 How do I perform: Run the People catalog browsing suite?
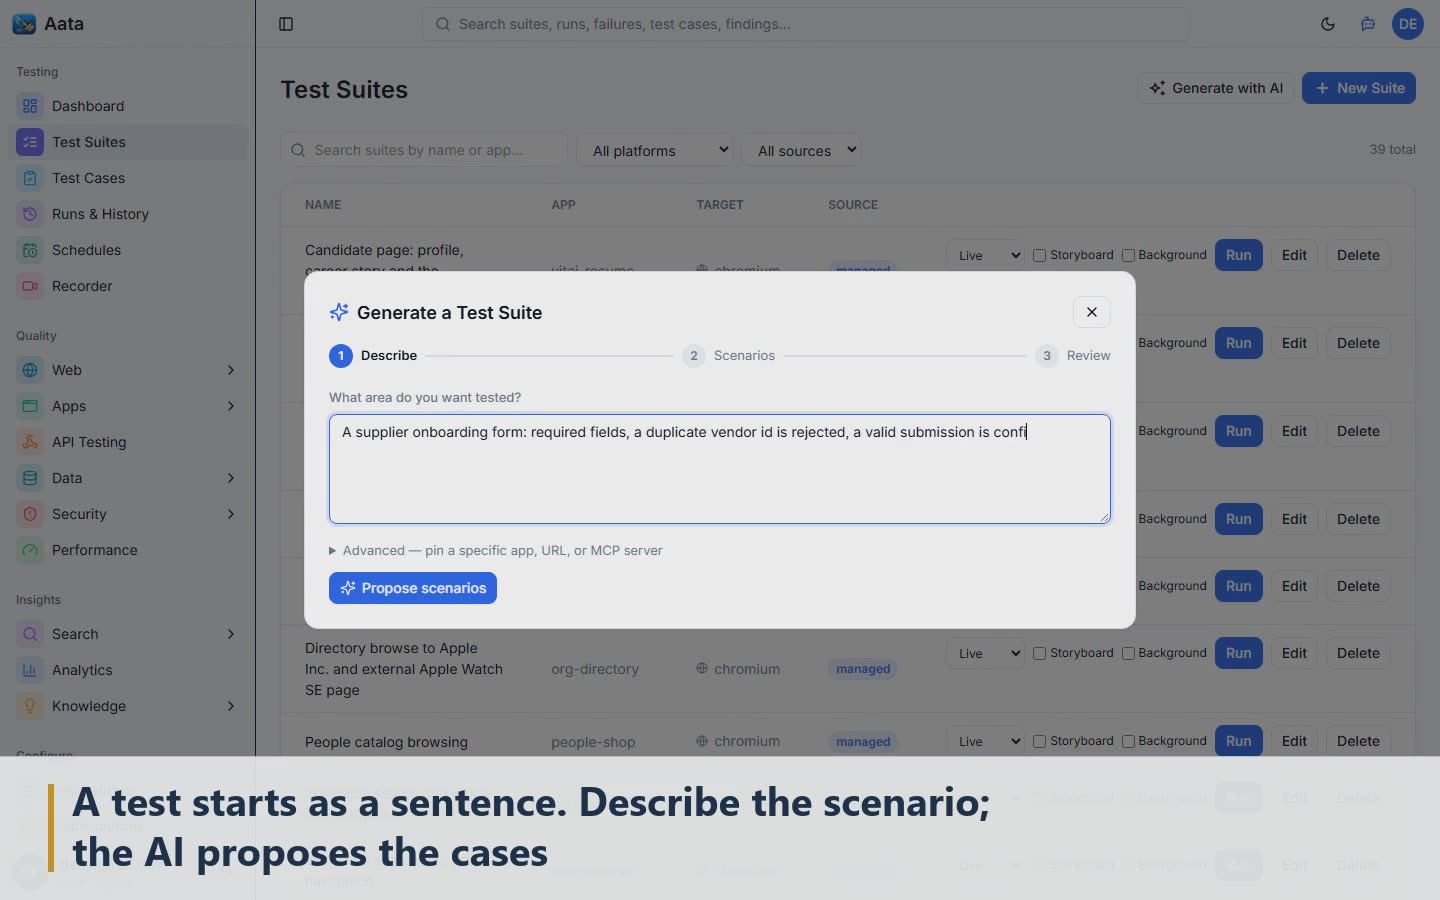click(1238, 741)
